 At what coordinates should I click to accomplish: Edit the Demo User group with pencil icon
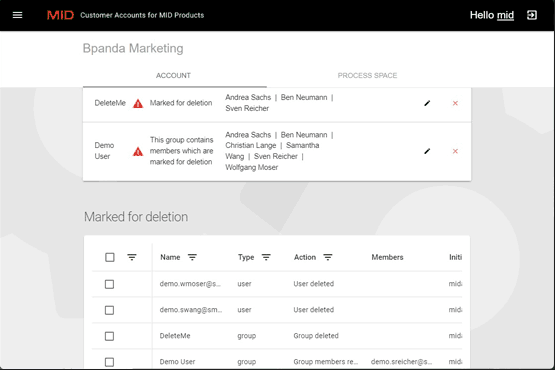point(427,151)
